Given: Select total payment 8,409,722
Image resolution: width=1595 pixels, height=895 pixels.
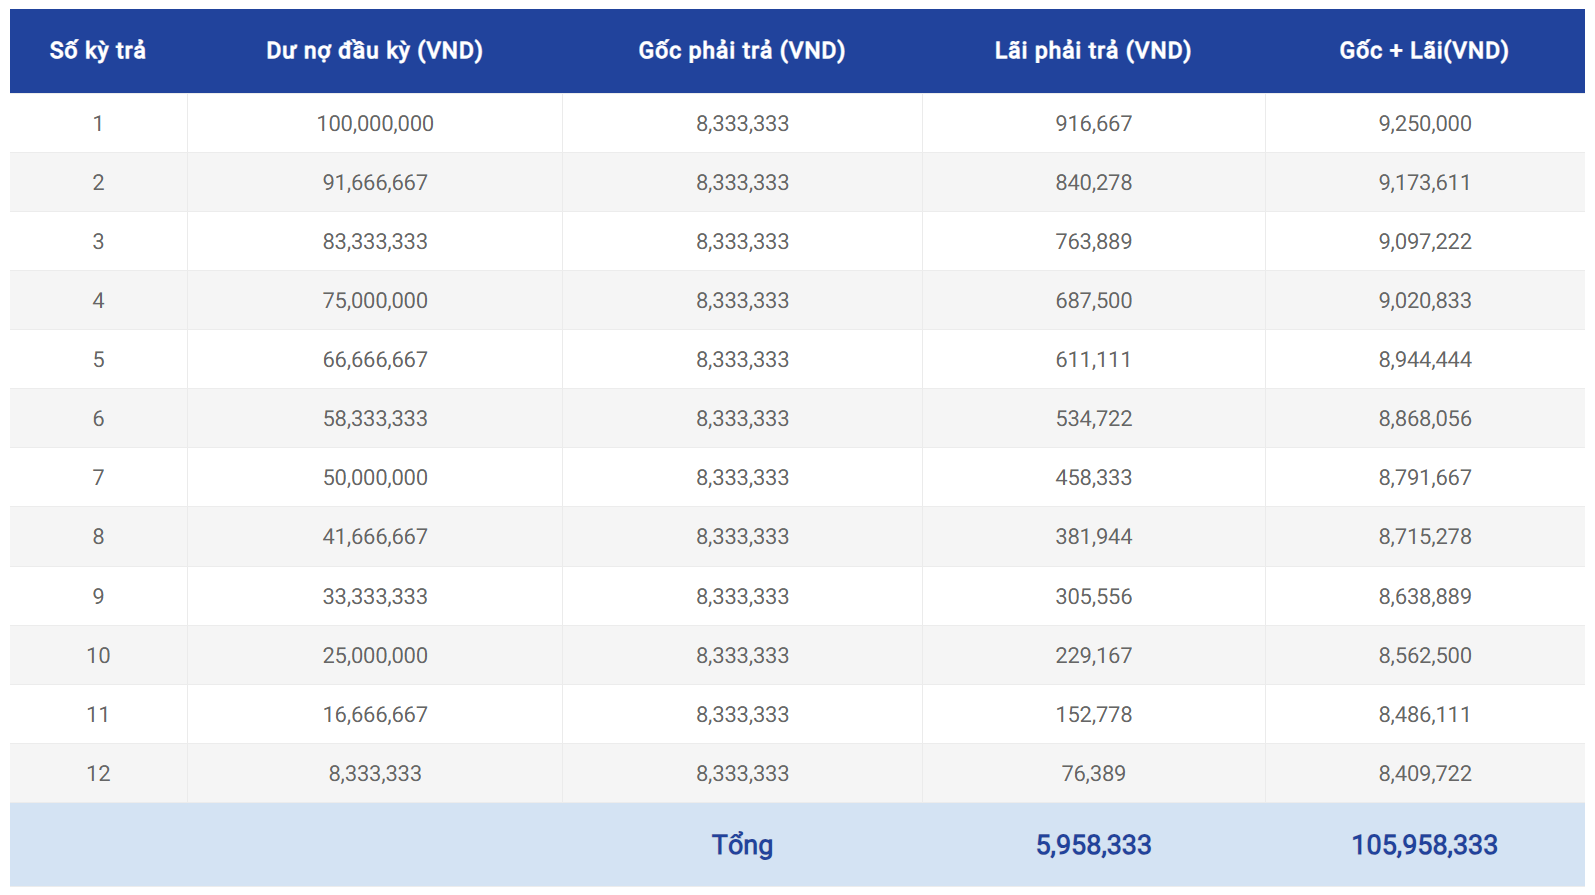Looking at the screenshot, I should tap(1425, 773).
